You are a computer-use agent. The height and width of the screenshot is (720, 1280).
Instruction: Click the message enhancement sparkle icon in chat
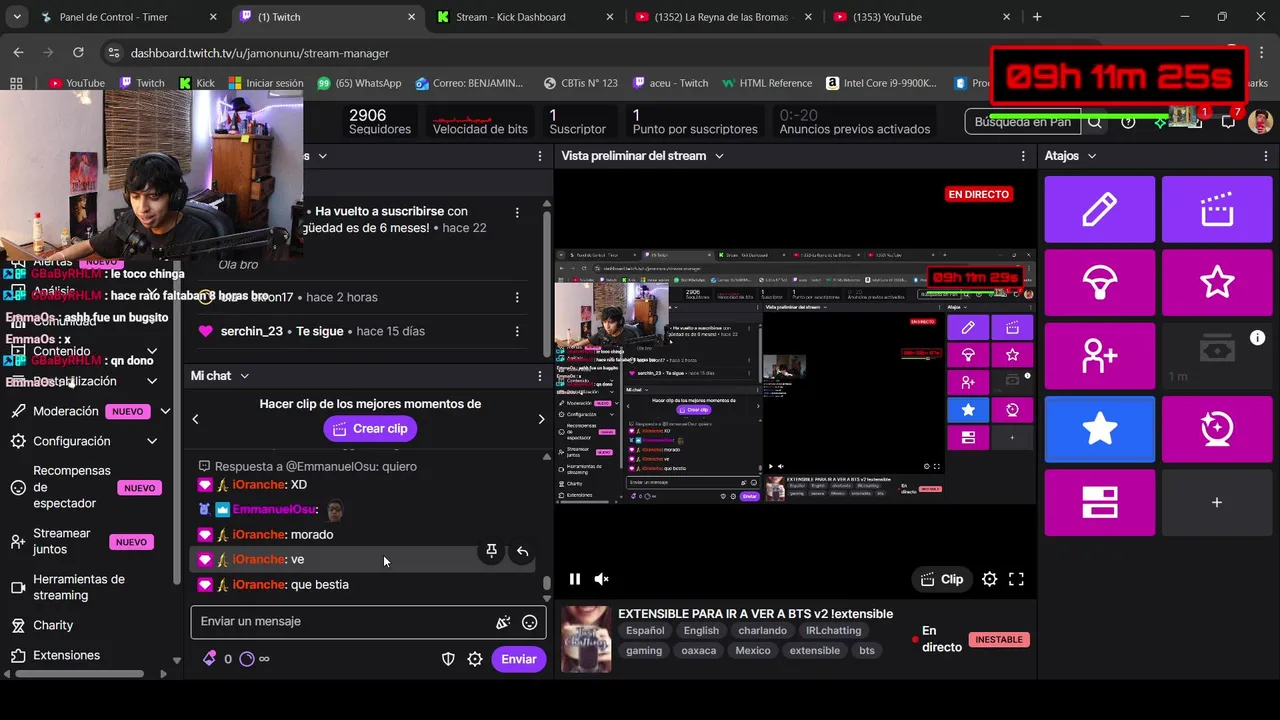pos(503,622)
